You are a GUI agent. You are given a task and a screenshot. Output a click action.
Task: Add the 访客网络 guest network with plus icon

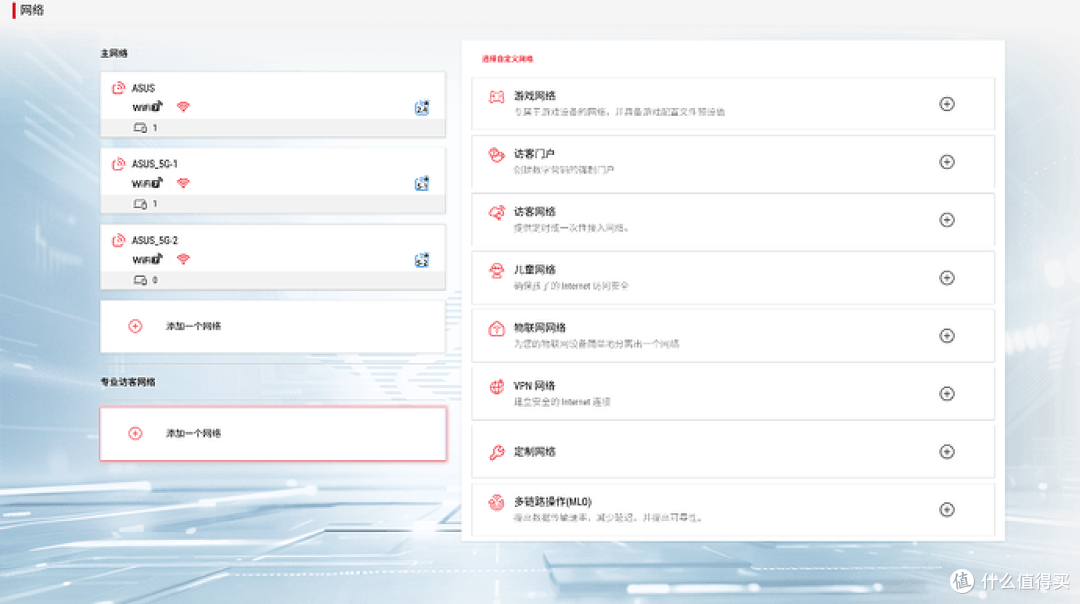click(x=947, y=220)
